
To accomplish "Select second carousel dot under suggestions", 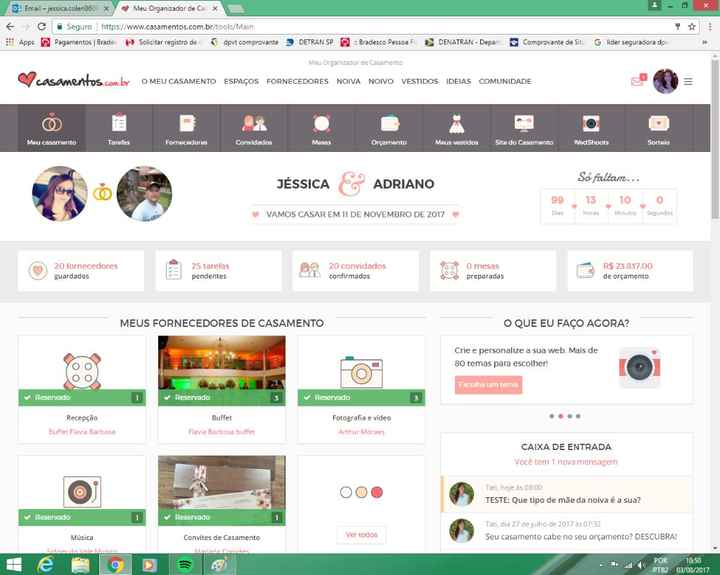I will coord(561,416).
